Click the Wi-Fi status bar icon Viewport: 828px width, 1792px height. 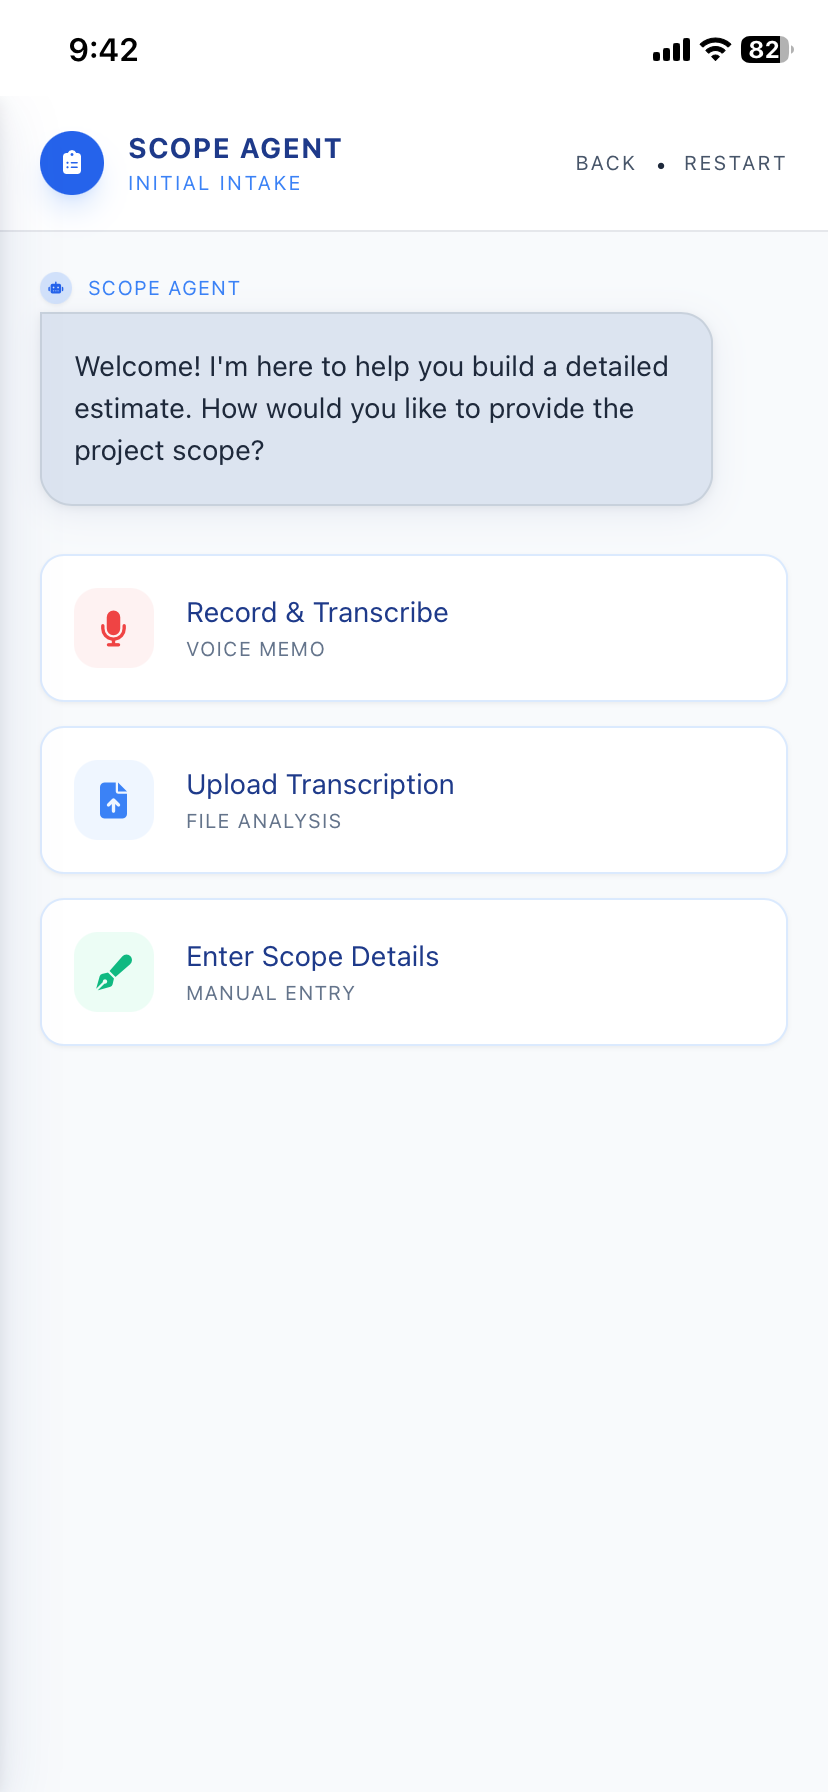pos(715,49)
